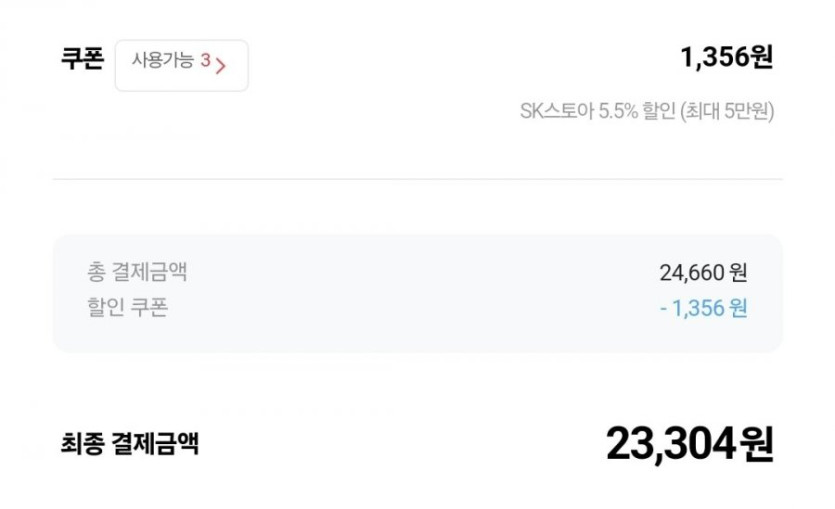The width and height of the screenshot is (835, 509).
Task: Click the 할인 word in the SK스토아 coupon line
Action: [660, 111]
